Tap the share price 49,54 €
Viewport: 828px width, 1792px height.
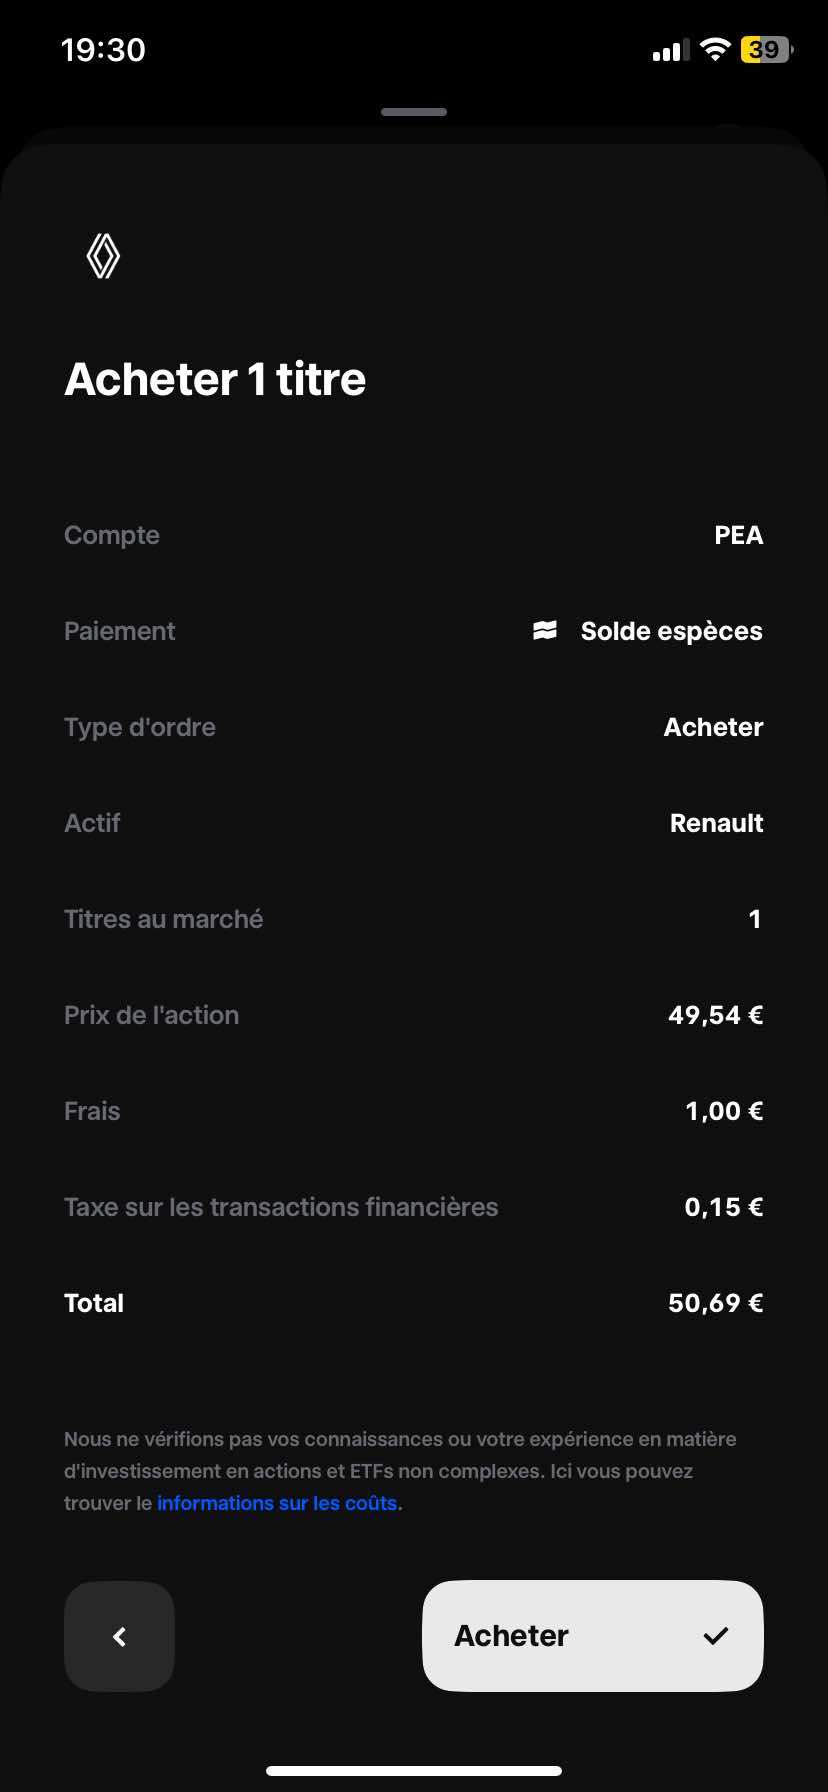pos(715,1015)
